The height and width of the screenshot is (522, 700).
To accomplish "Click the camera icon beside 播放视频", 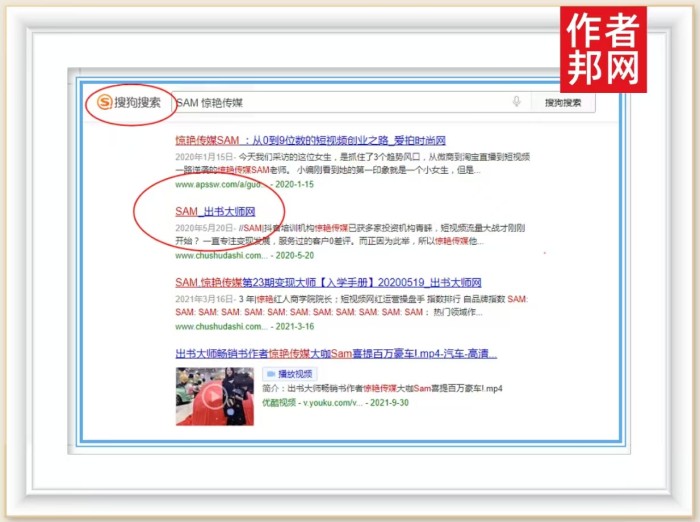I will (270, 373).
